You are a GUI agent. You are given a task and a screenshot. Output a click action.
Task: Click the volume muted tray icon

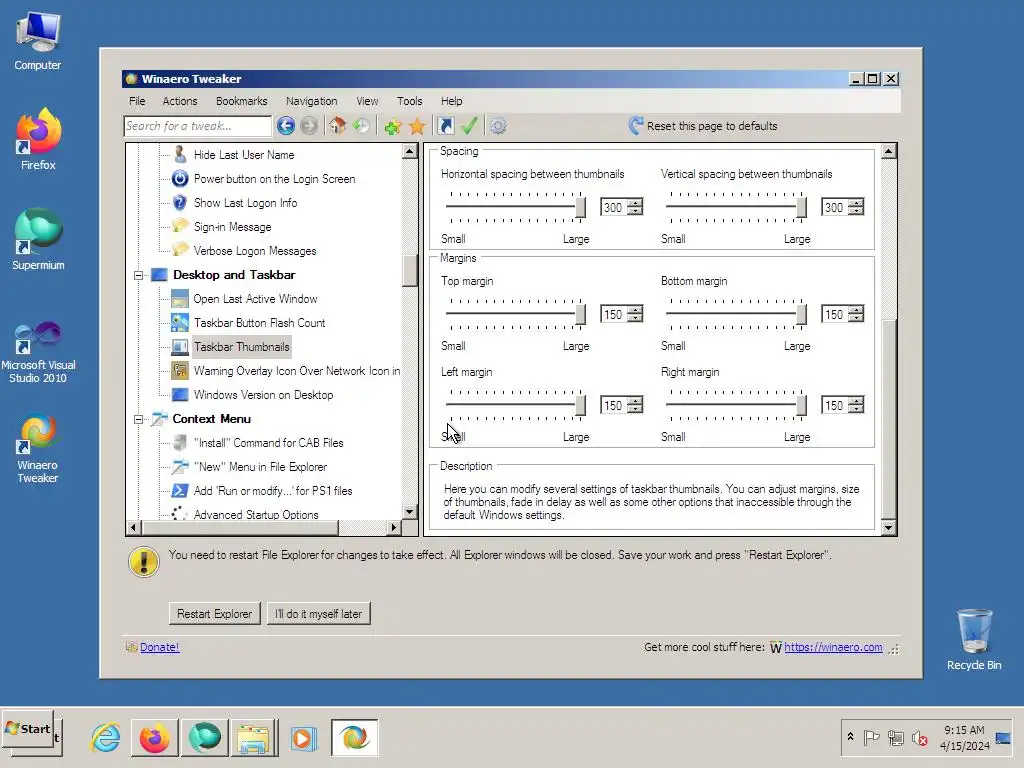coord(920,739)
